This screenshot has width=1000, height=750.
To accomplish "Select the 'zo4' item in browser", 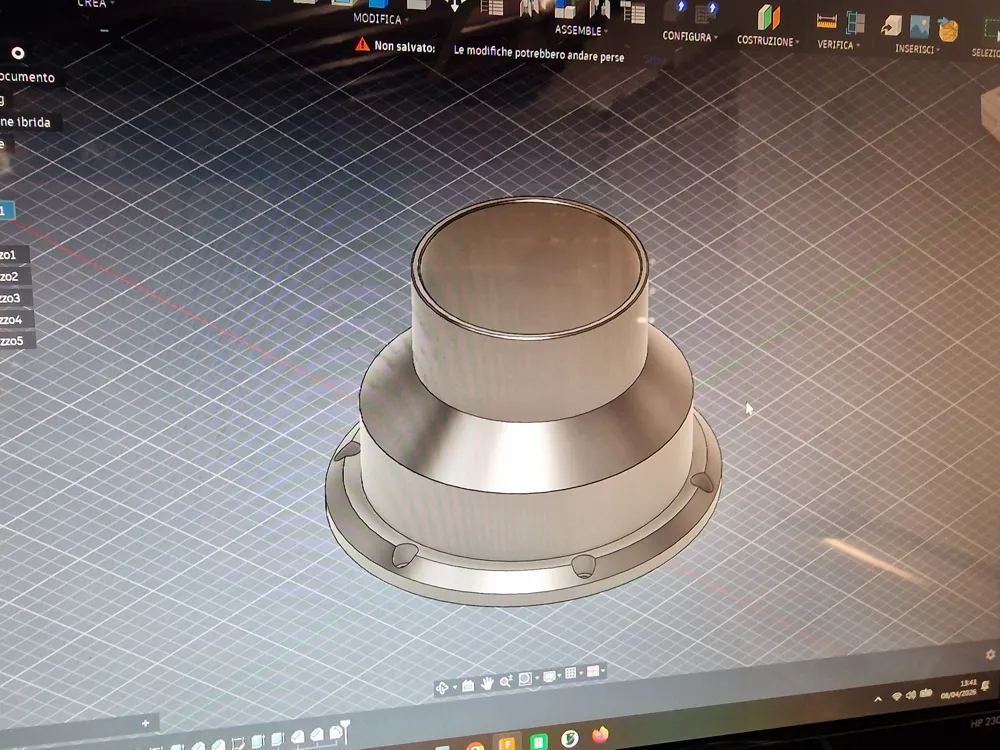I will click(x=17, y=320).
